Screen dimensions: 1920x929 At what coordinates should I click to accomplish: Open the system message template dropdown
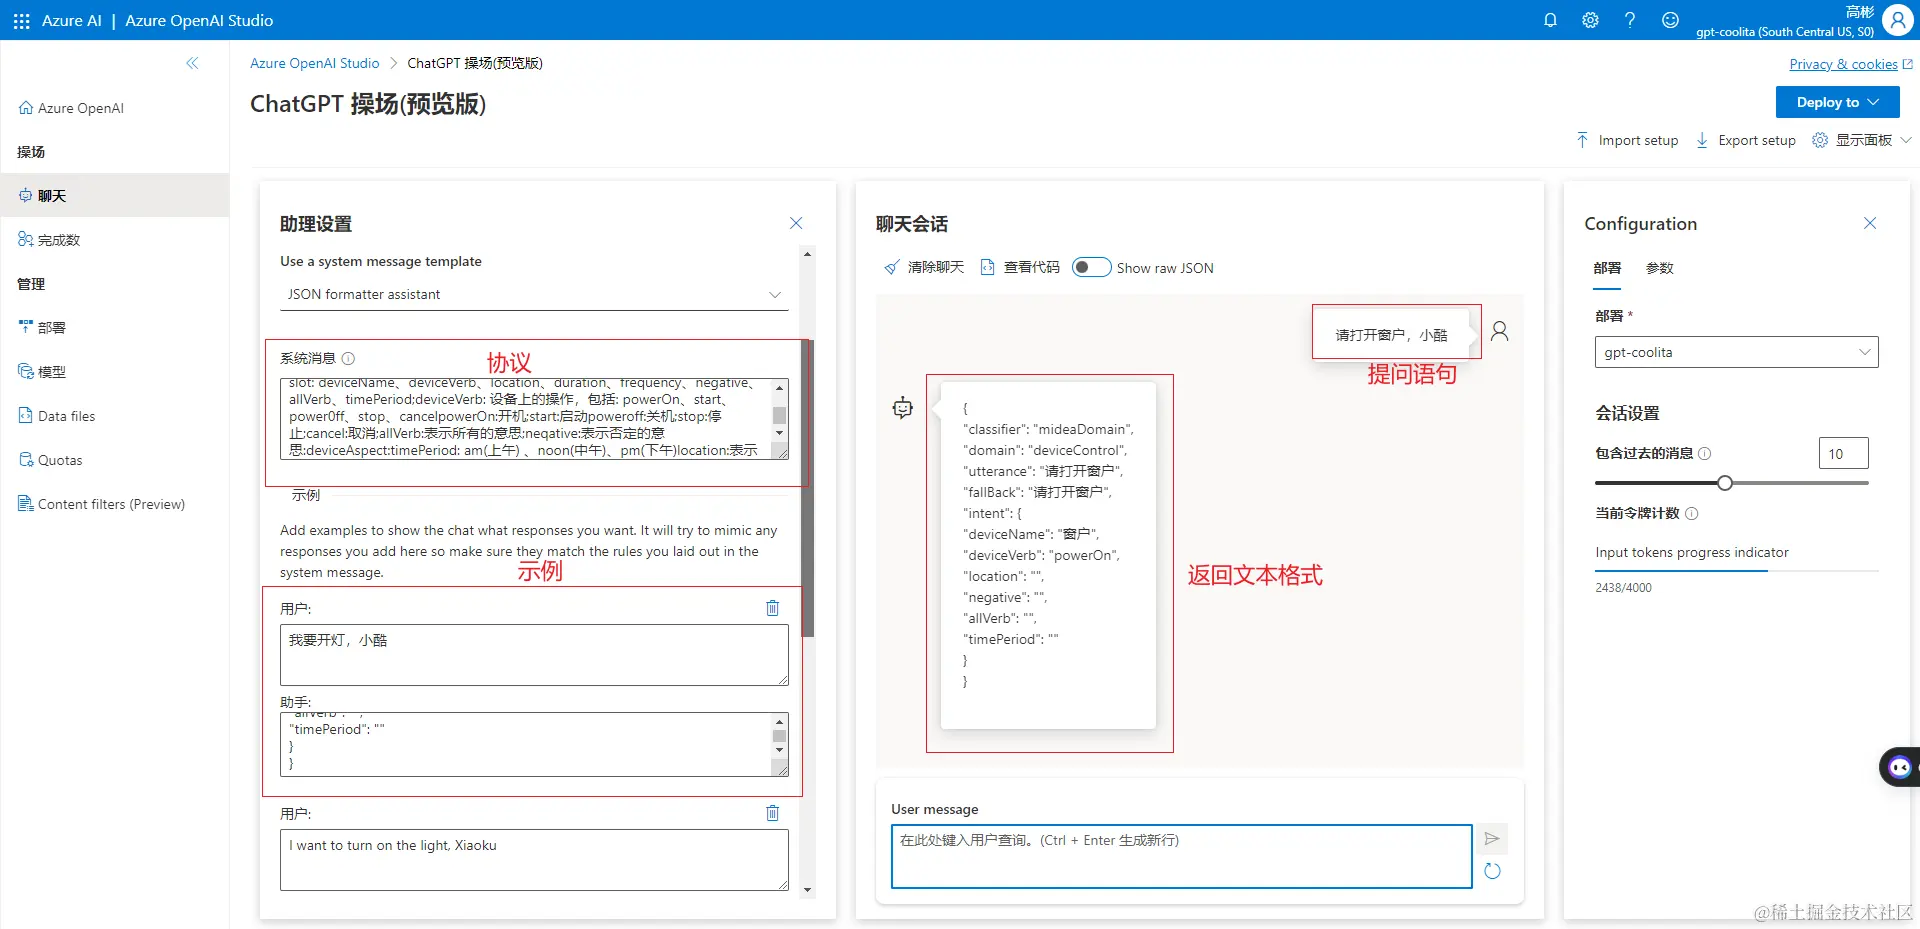coord(534,294)
